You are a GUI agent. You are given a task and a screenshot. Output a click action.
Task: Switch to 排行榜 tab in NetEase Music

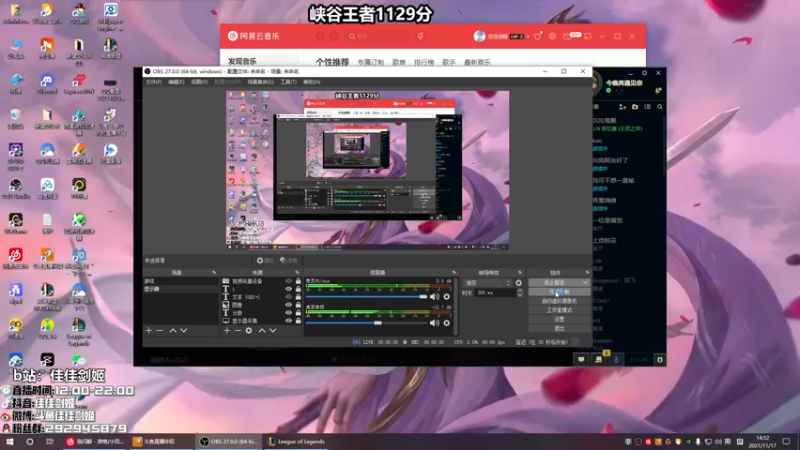[424, 62]
